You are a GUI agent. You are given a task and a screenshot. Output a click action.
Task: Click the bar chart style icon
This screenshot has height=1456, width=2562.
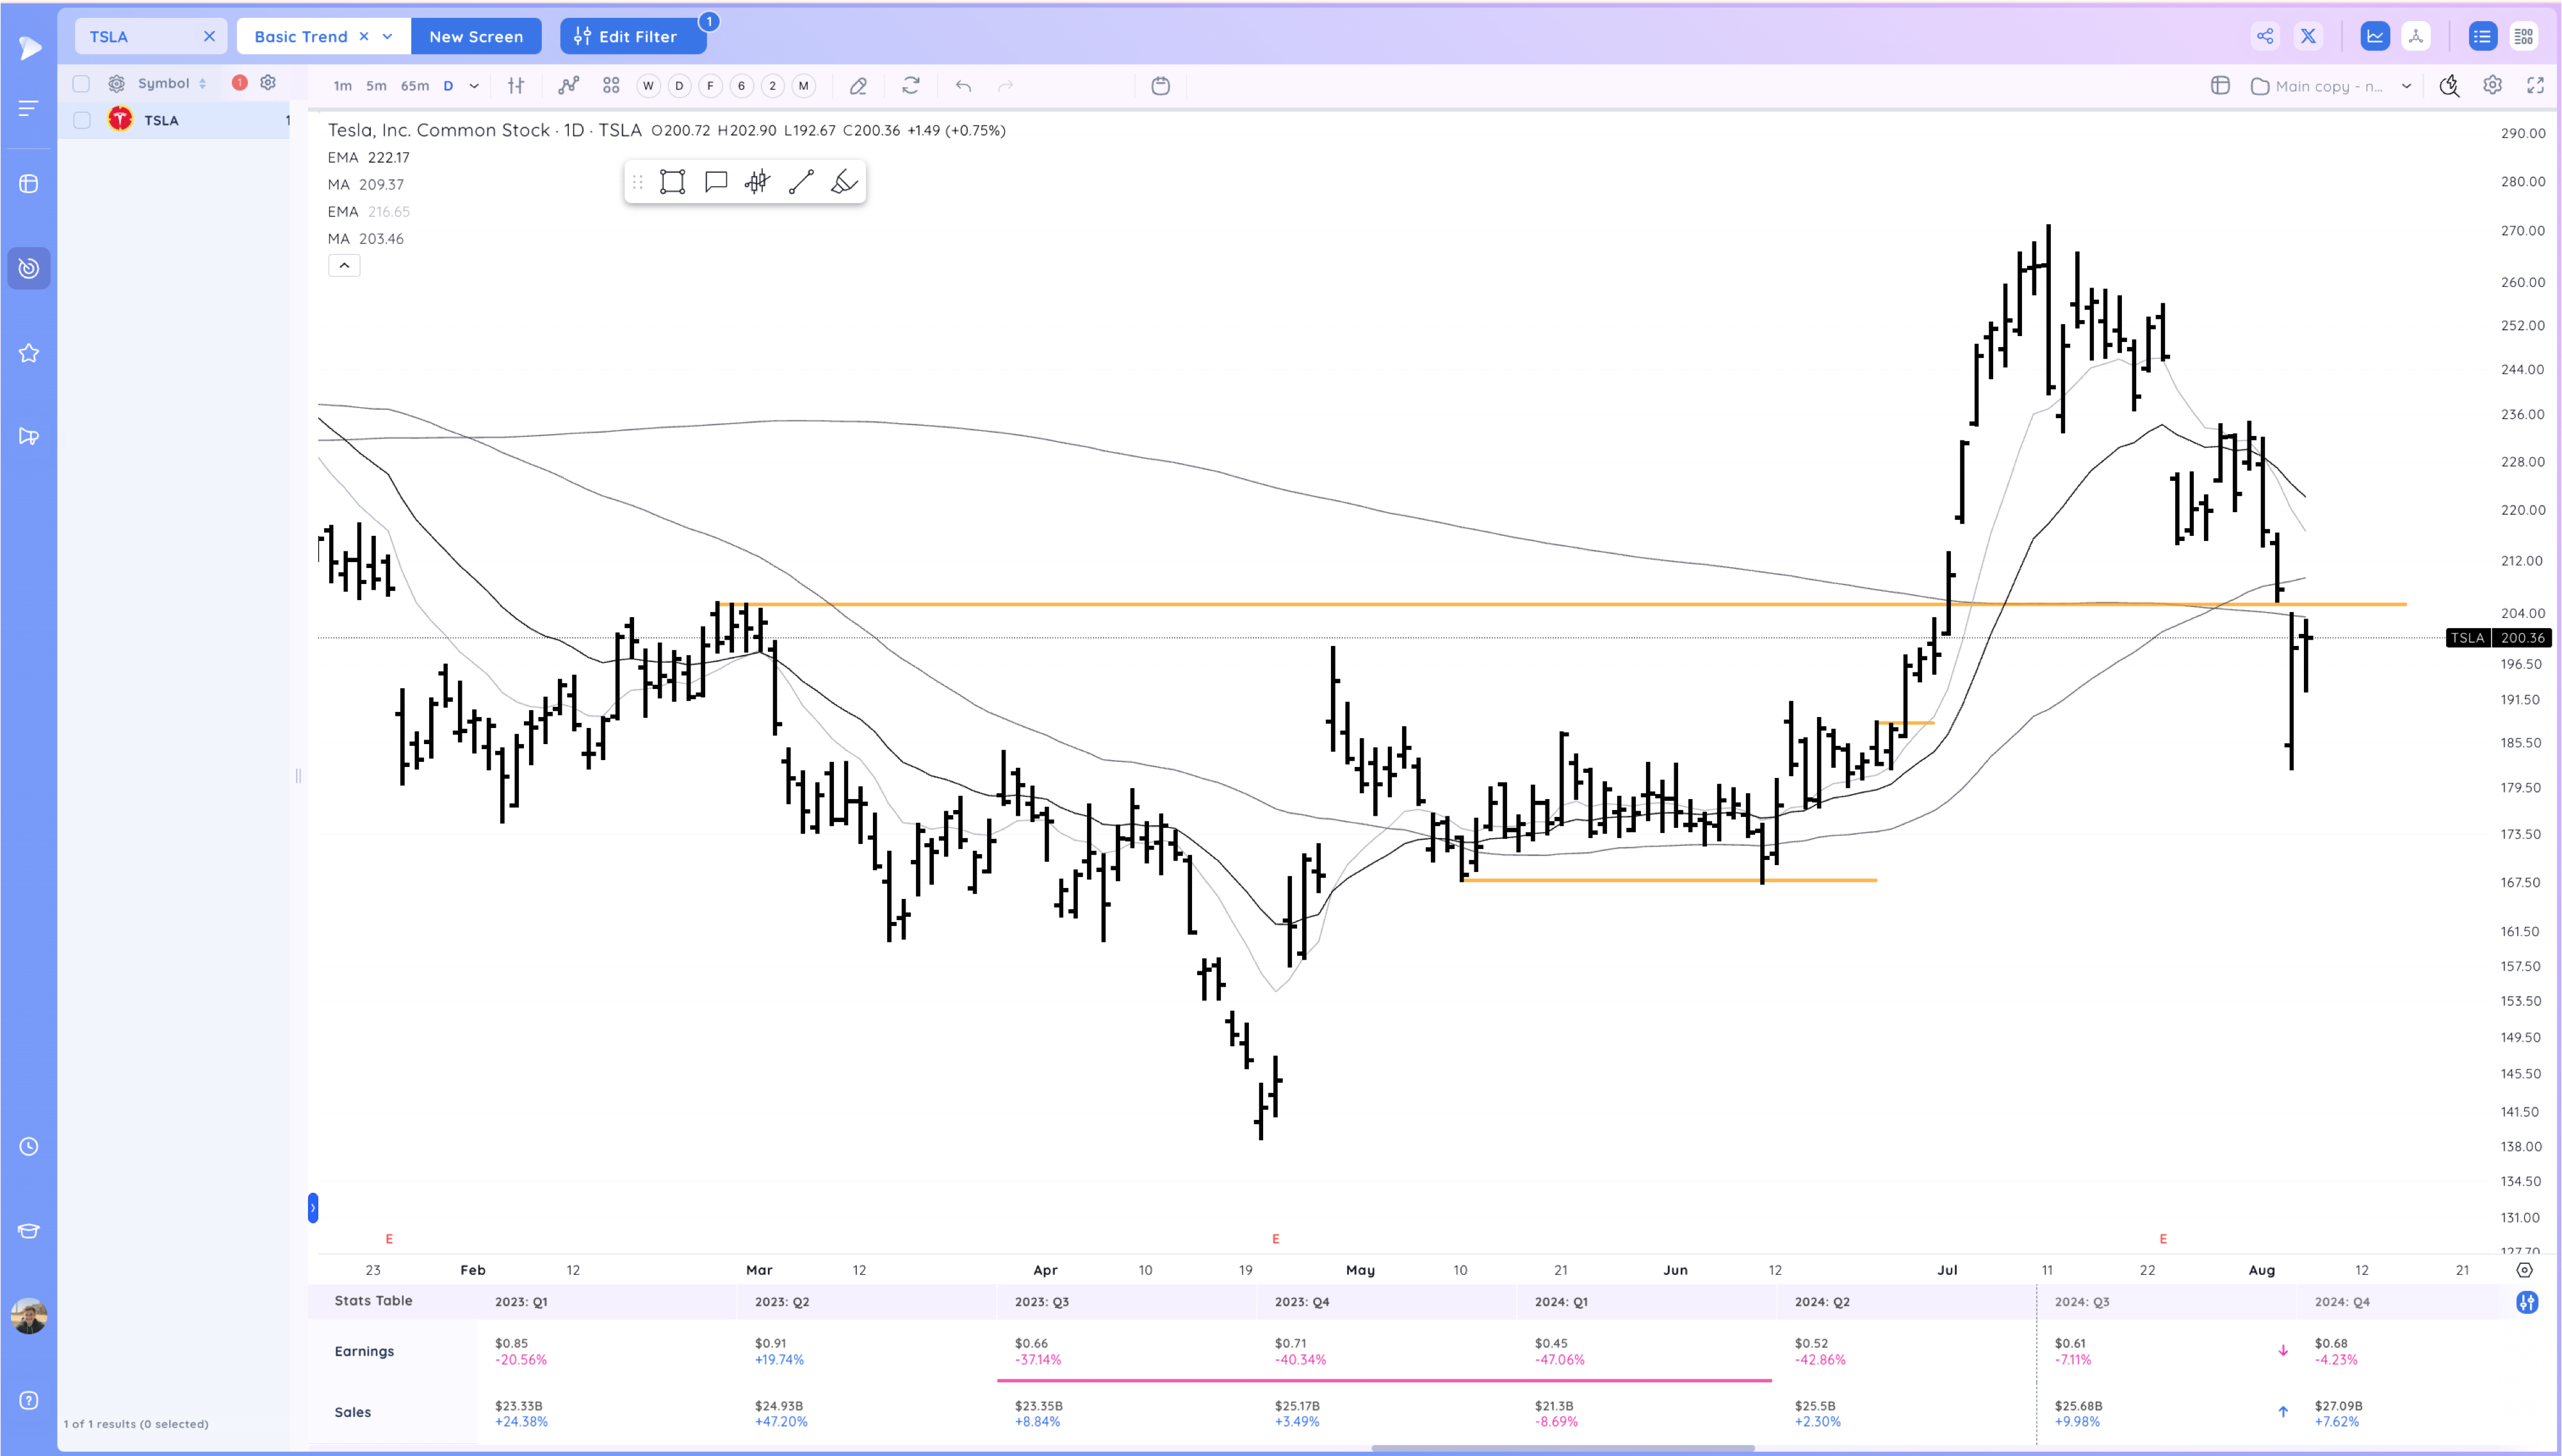point(516,86)
